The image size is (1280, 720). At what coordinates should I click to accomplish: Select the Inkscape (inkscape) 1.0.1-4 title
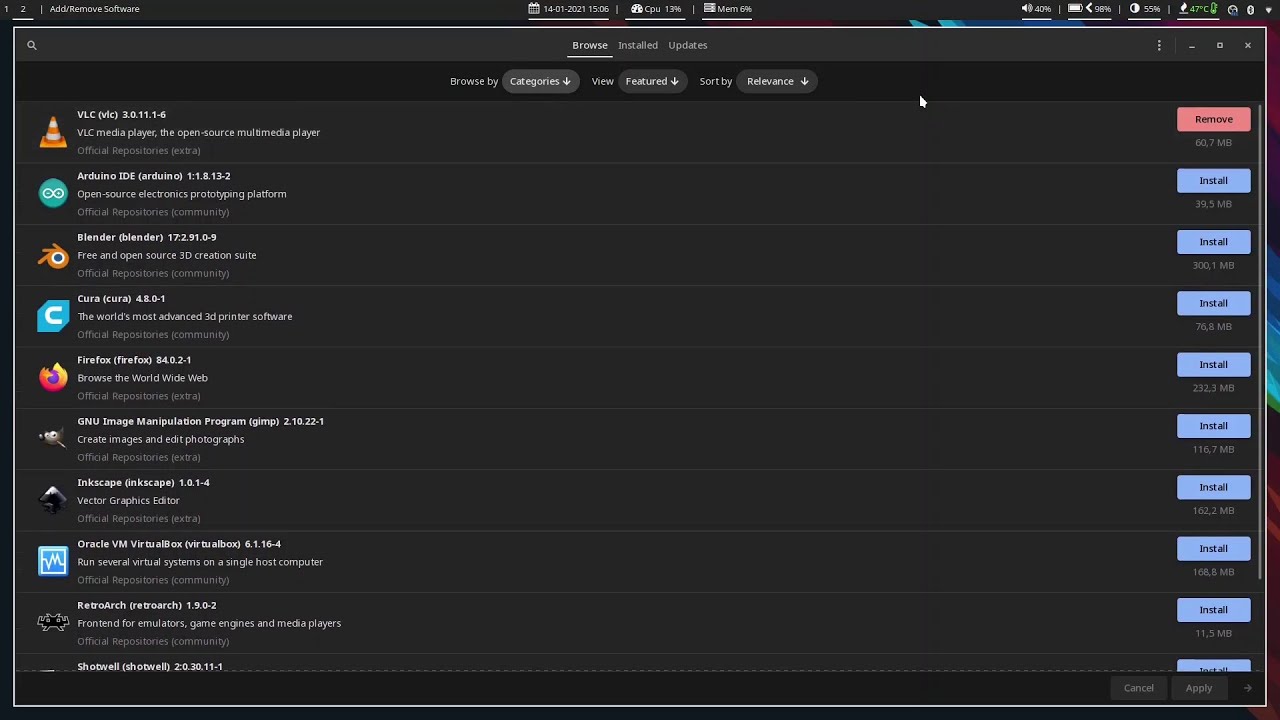click(x=143, y=482)
